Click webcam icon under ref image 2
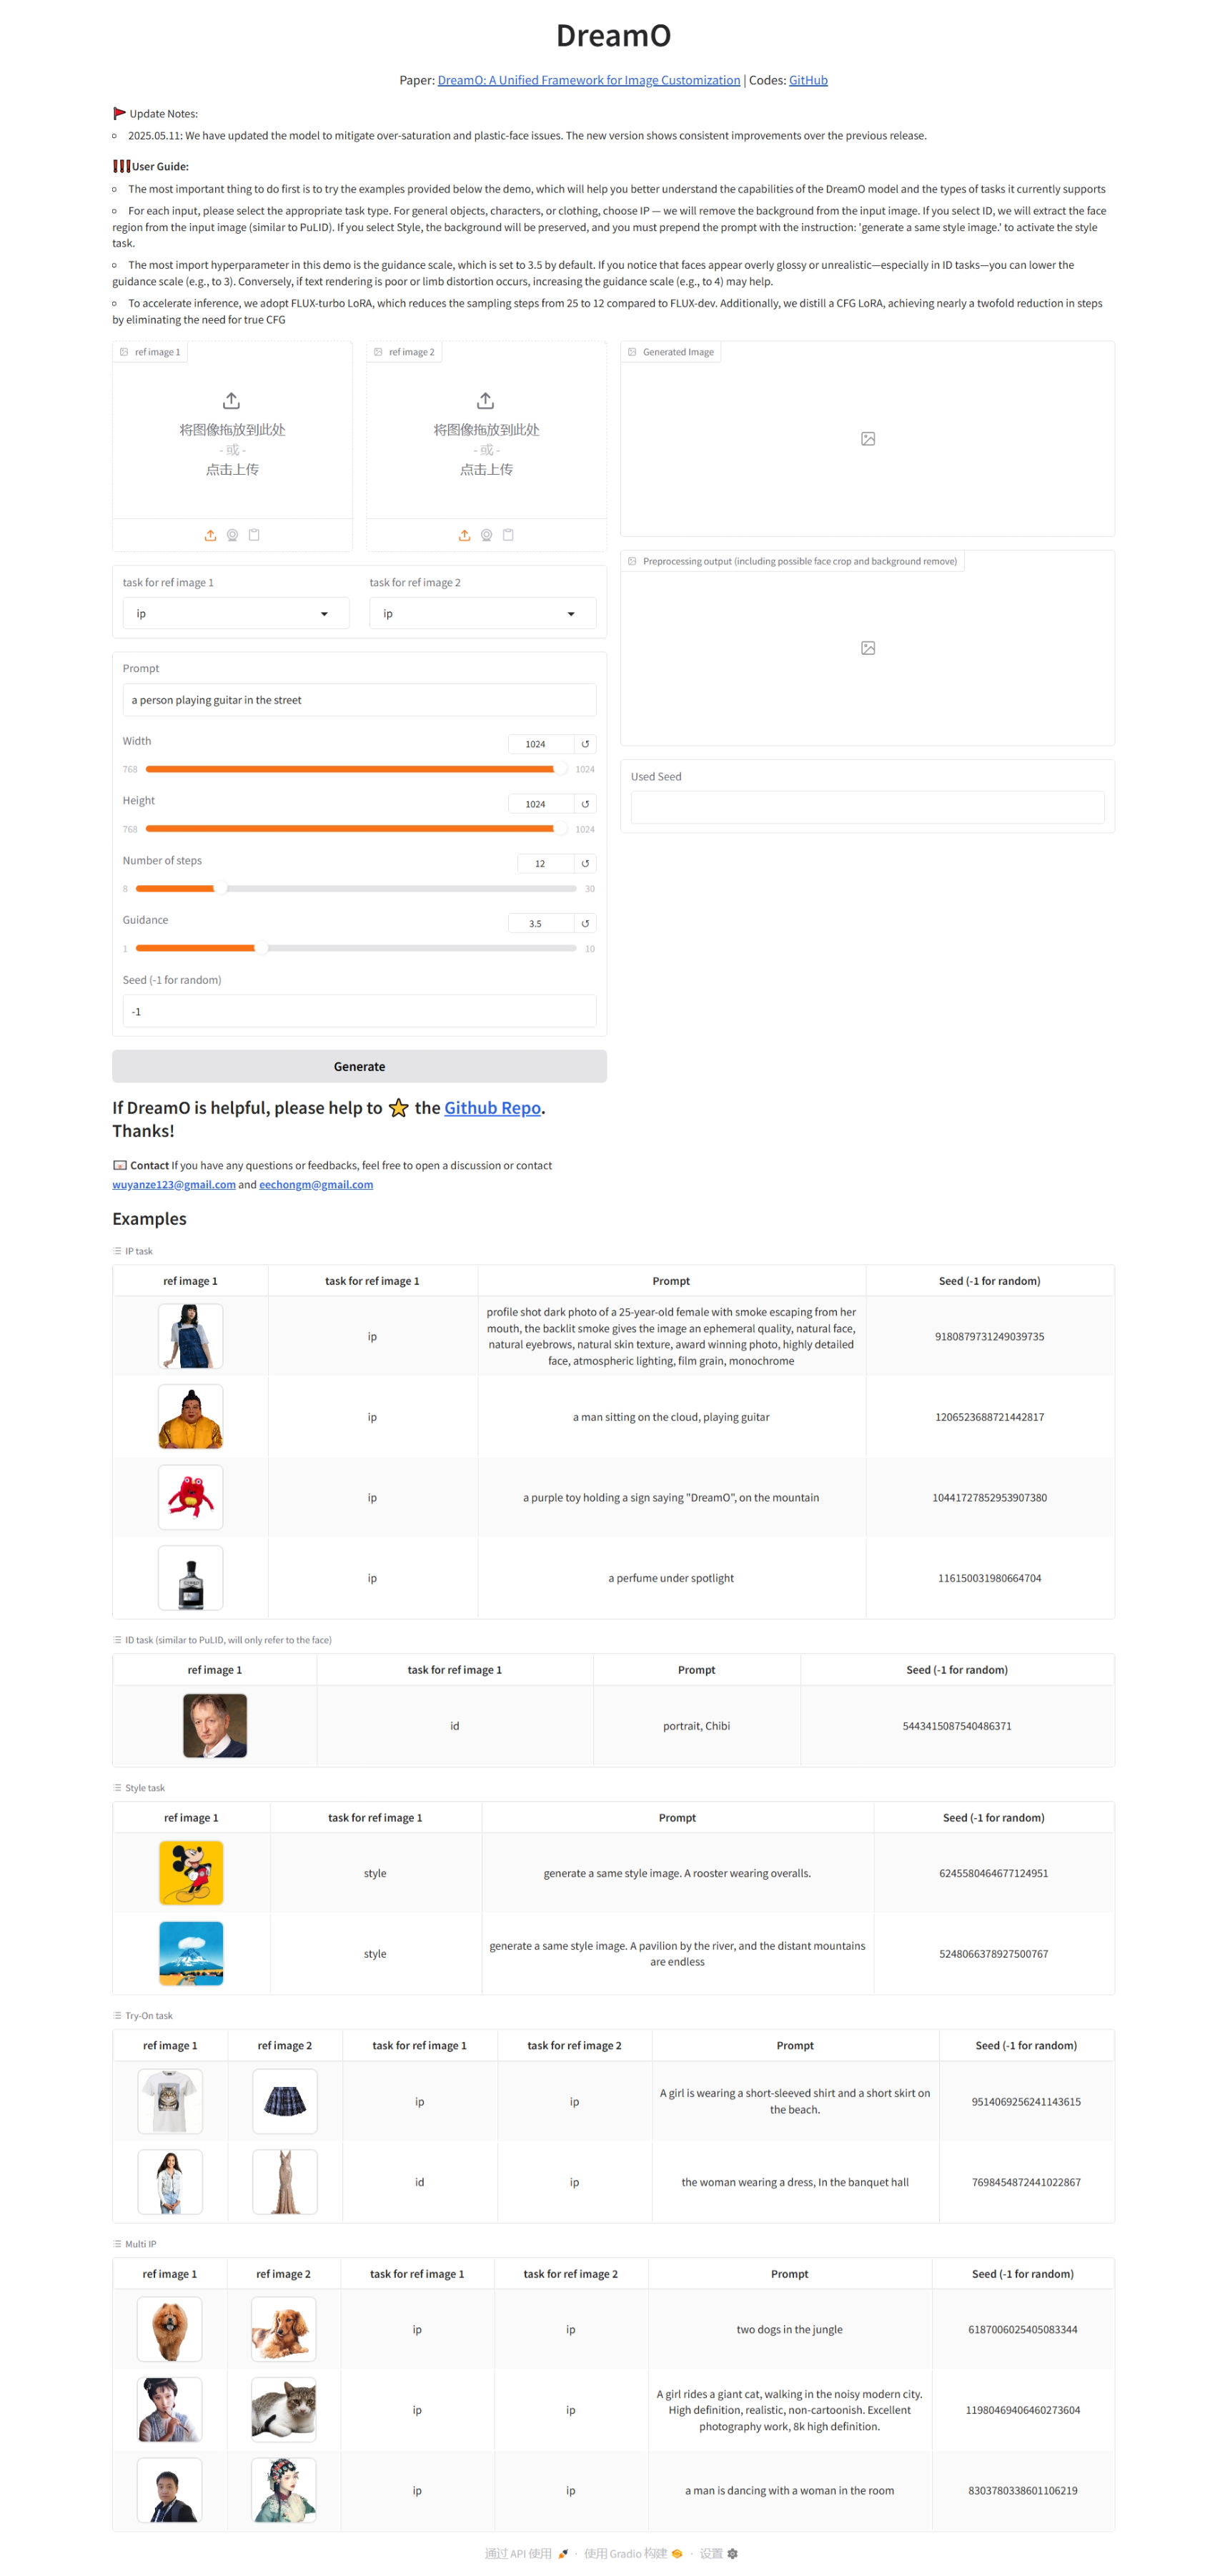The width and height of the screenshot is (1215, 2576). tap(486, 535)
